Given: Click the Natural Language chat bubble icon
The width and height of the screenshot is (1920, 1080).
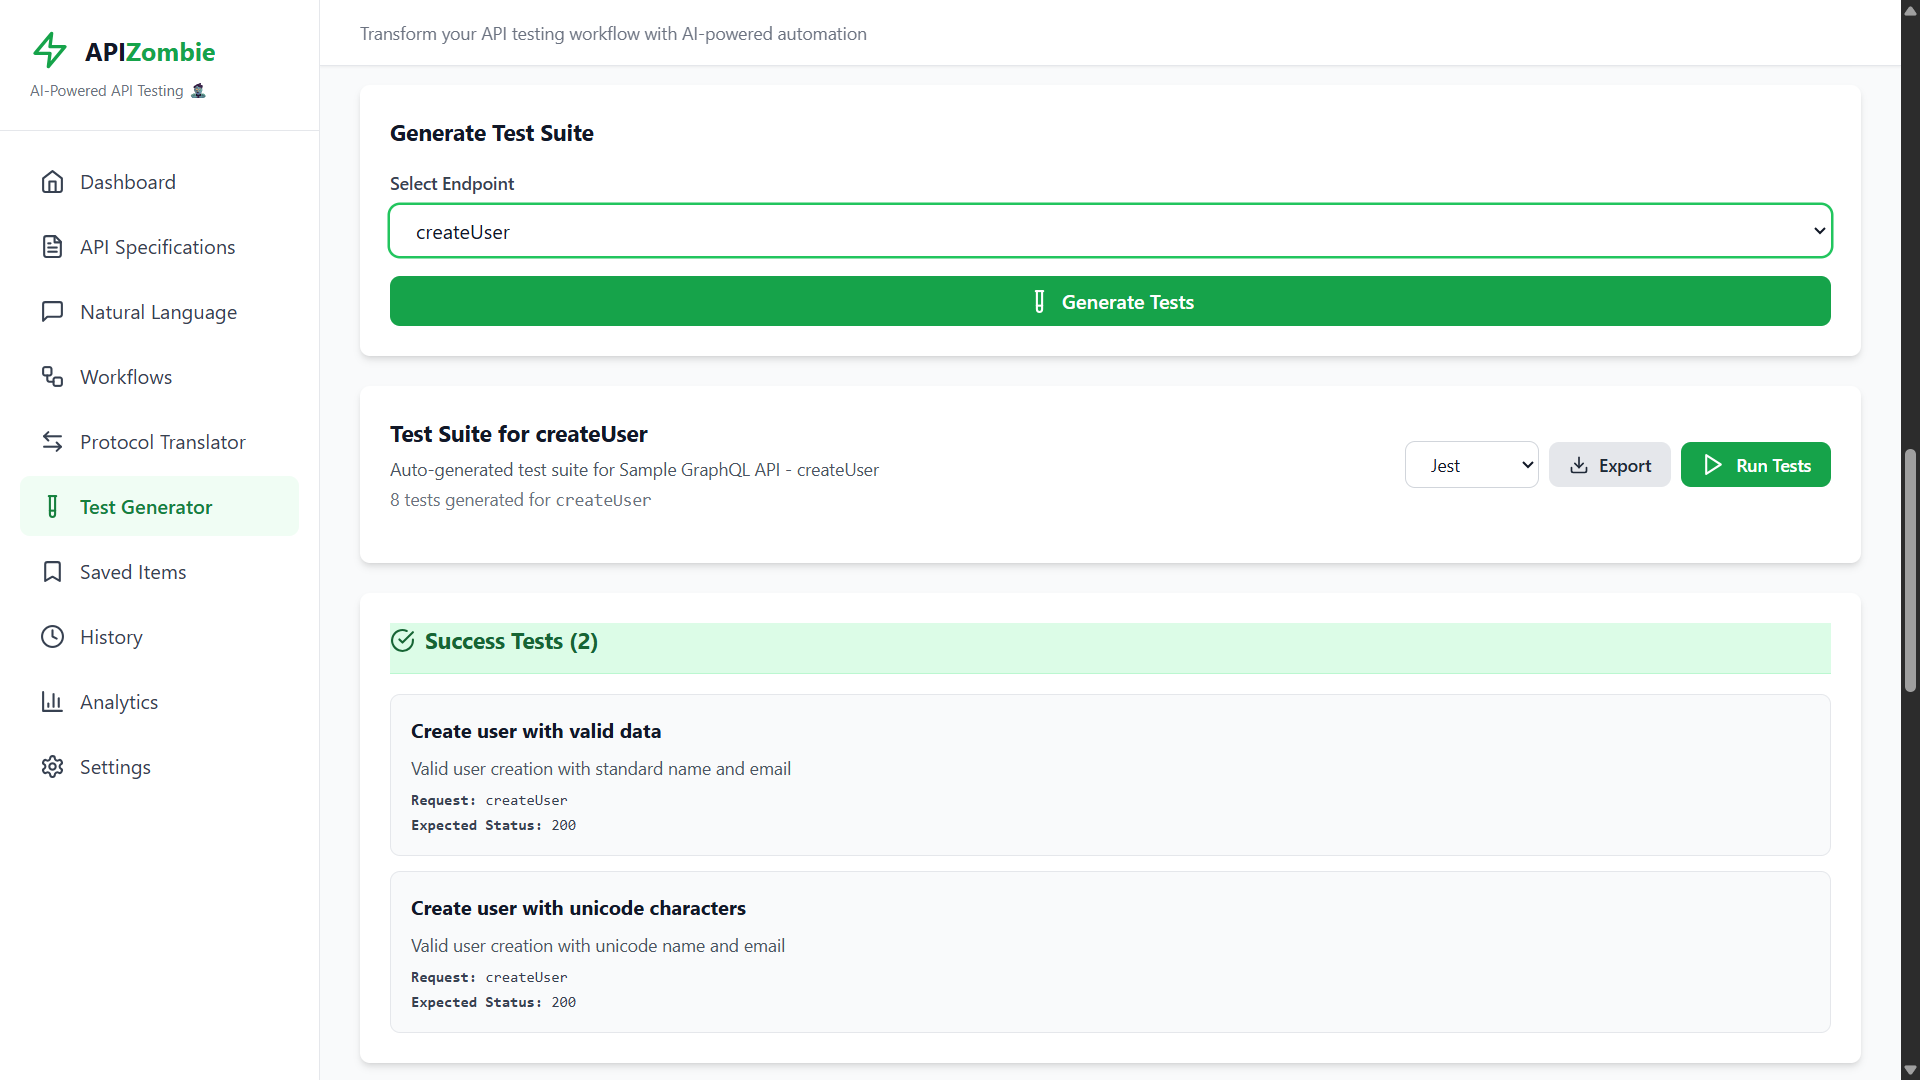Looking at the screenshot, I should tap(52, 312).
